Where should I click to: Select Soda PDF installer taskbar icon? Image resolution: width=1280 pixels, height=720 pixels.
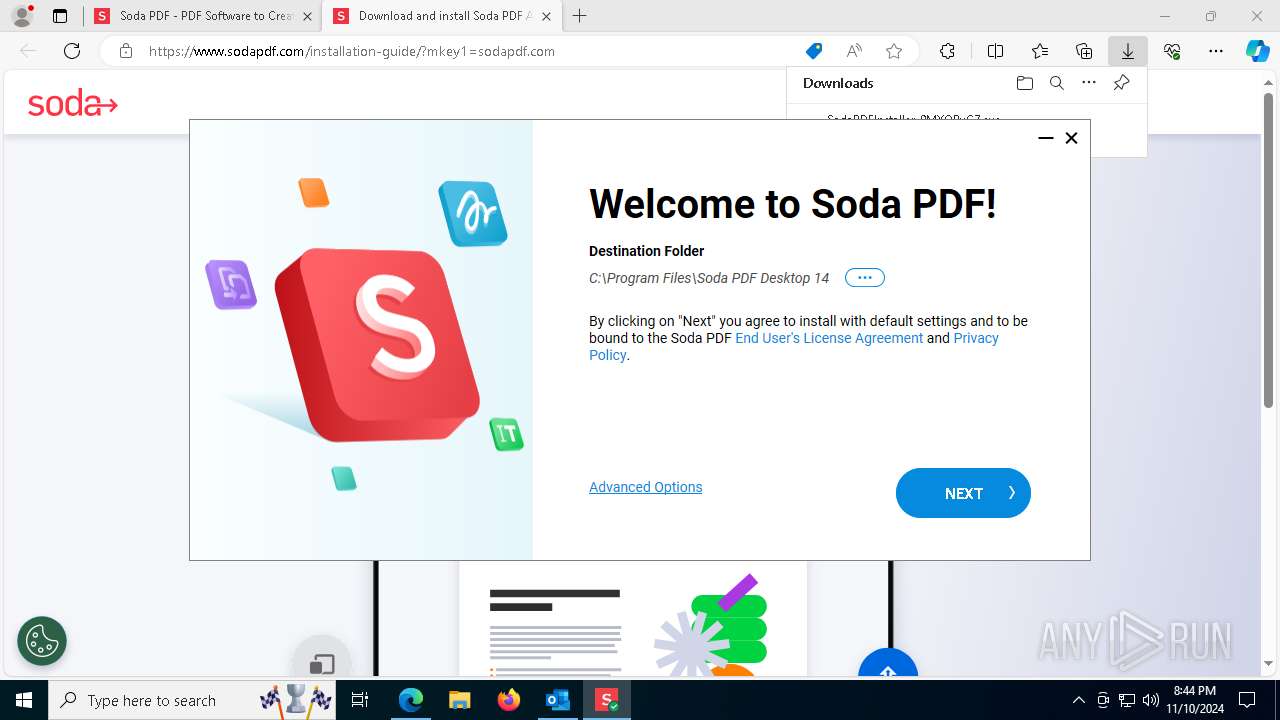pyautogui.click(x=607, y=700)
